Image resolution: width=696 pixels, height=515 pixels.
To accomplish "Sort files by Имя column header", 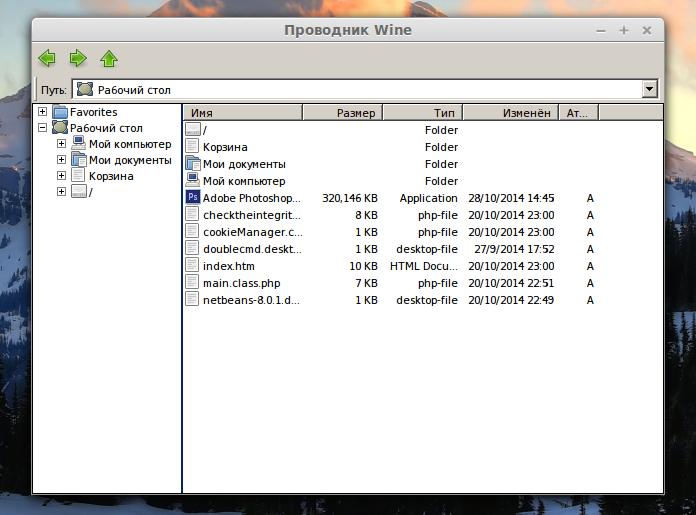I will (x=243, y=113).
